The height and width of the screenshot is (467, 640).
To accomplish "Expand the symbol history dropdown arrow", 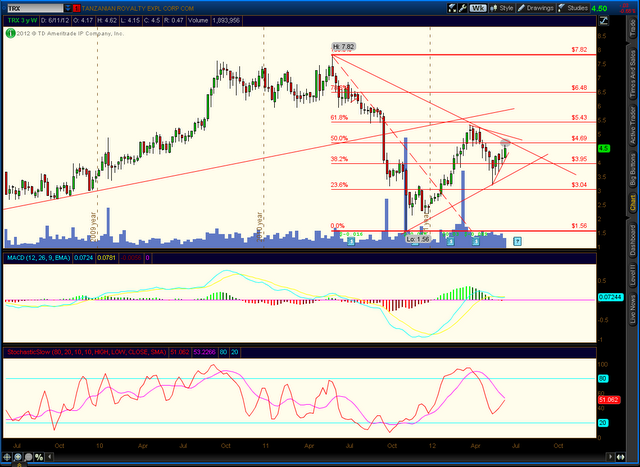I will (68, 8).
